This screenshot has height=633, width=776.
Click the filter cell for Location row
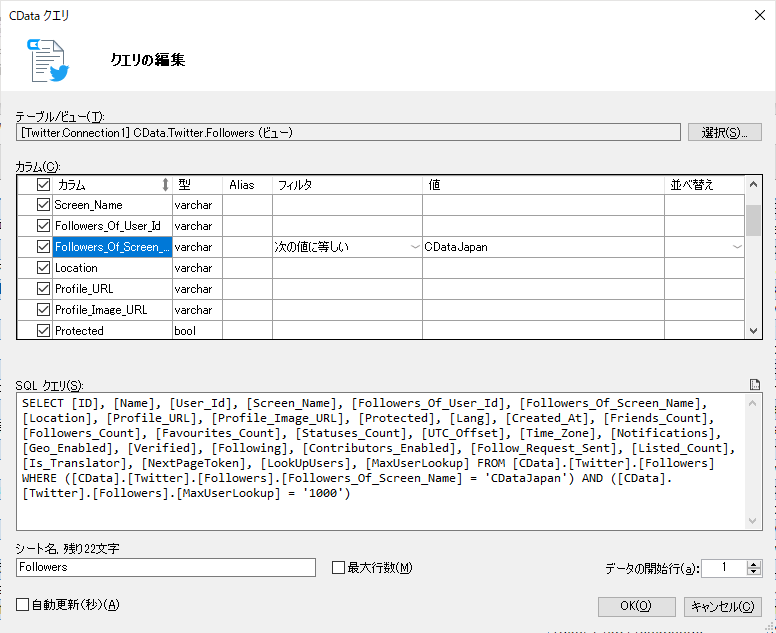pyautogui.click(x=347, y=268)
